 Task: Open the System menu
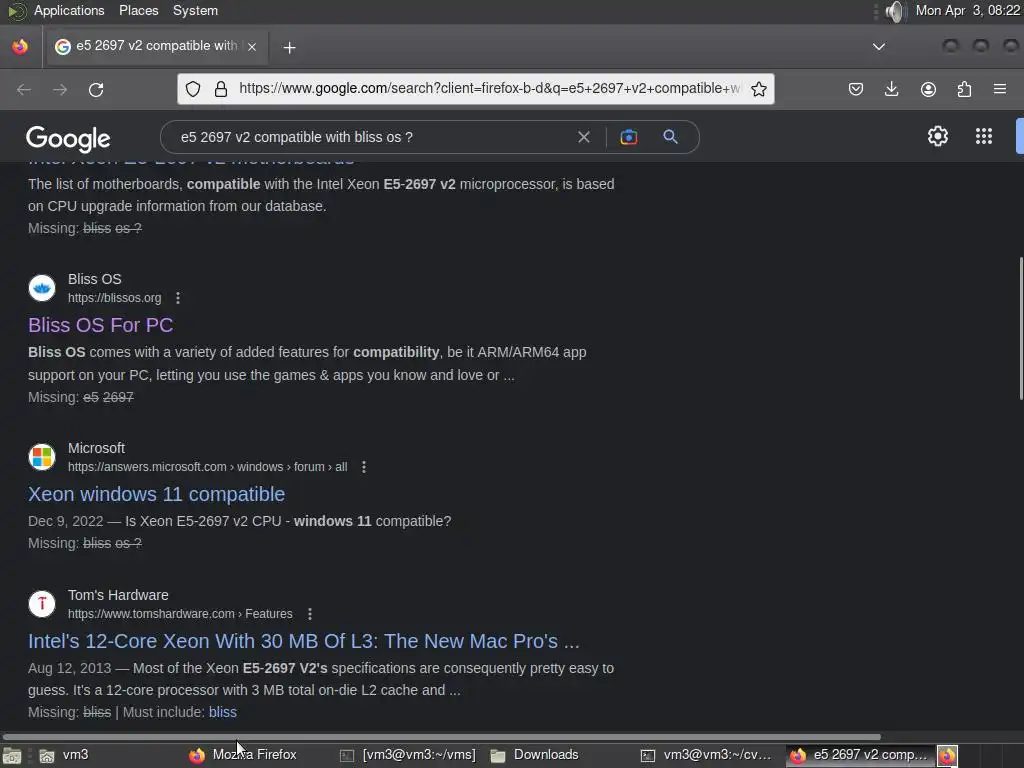coord(195,10)
